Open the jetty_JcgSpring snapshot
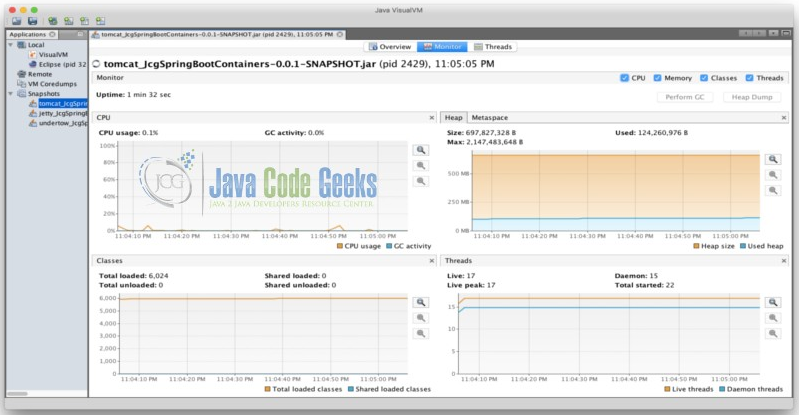Image resolution: width=799 pixels, height=415 pixels. coord(58,114)
